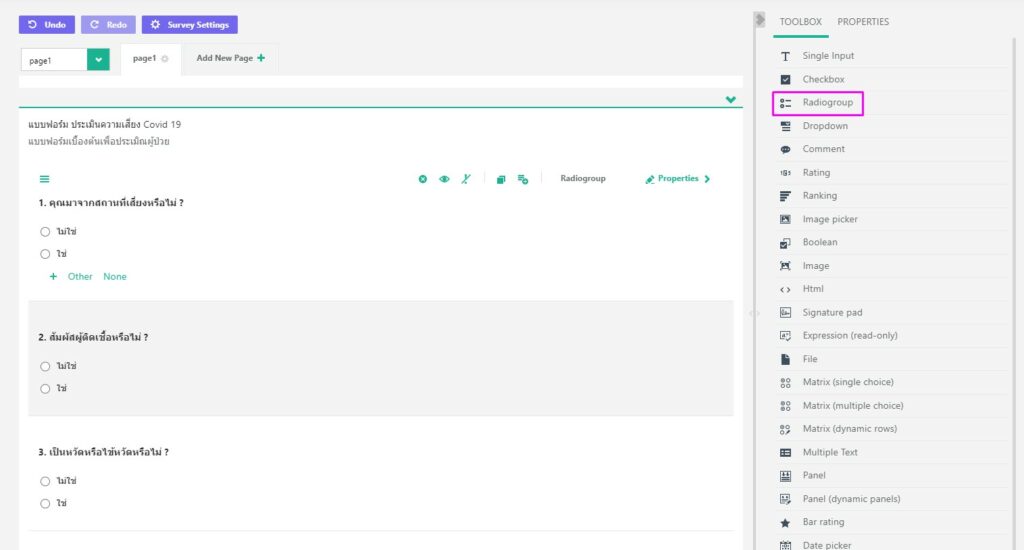Select 'ไม่ใช่' radio button in question 3
The image size is (1024, 550).
click(x=45, y=481)
